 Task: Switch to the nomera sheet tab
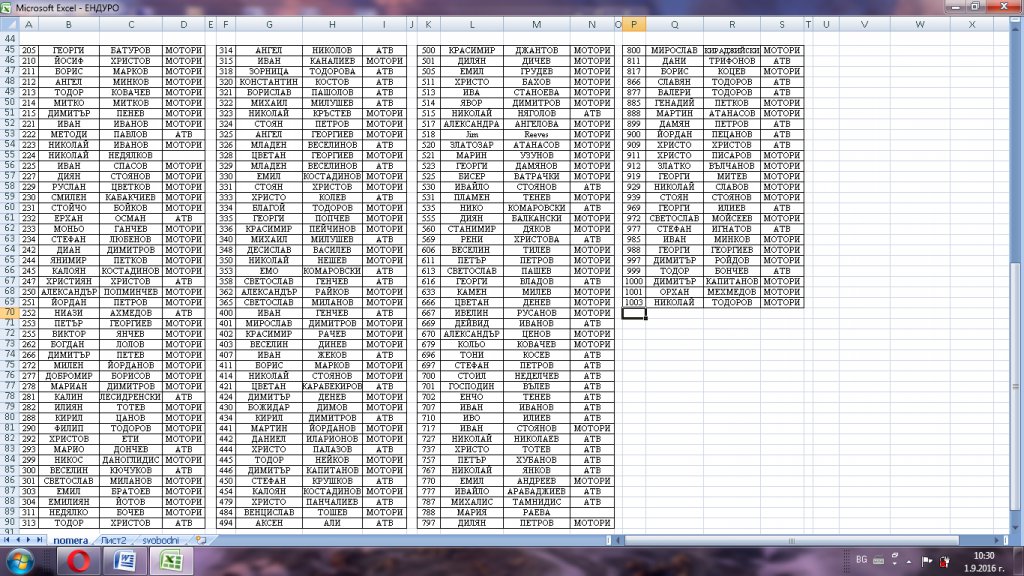pos(70,540)
